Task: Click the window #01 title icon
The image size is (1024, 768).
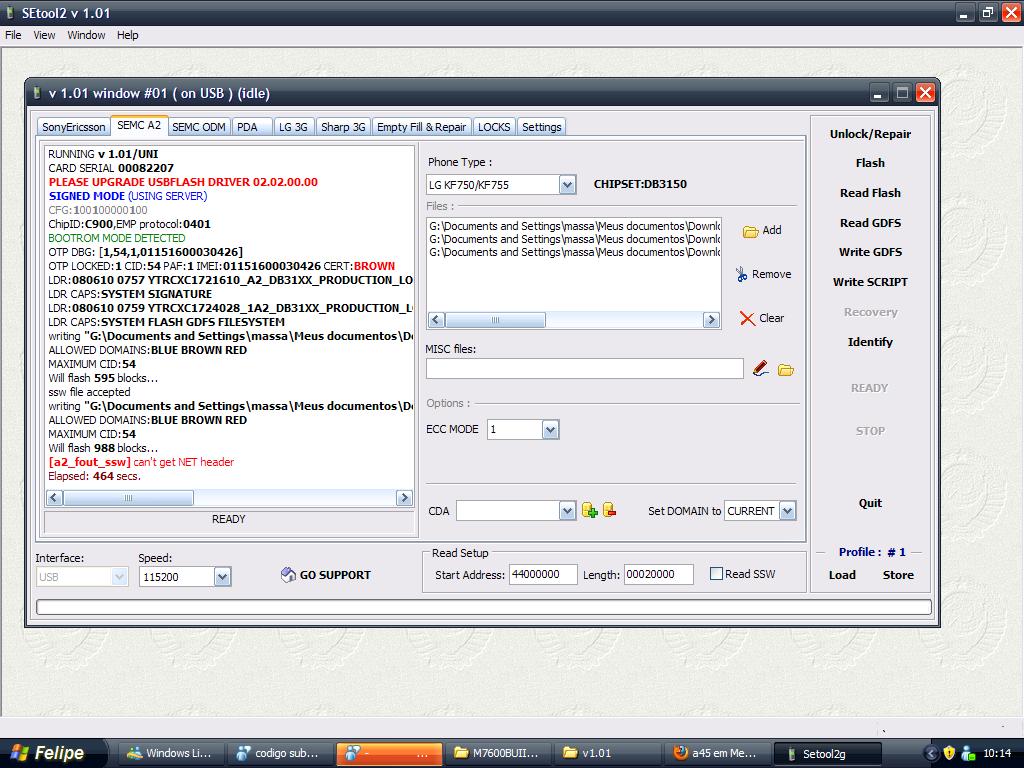Action: tap(37, 93)
